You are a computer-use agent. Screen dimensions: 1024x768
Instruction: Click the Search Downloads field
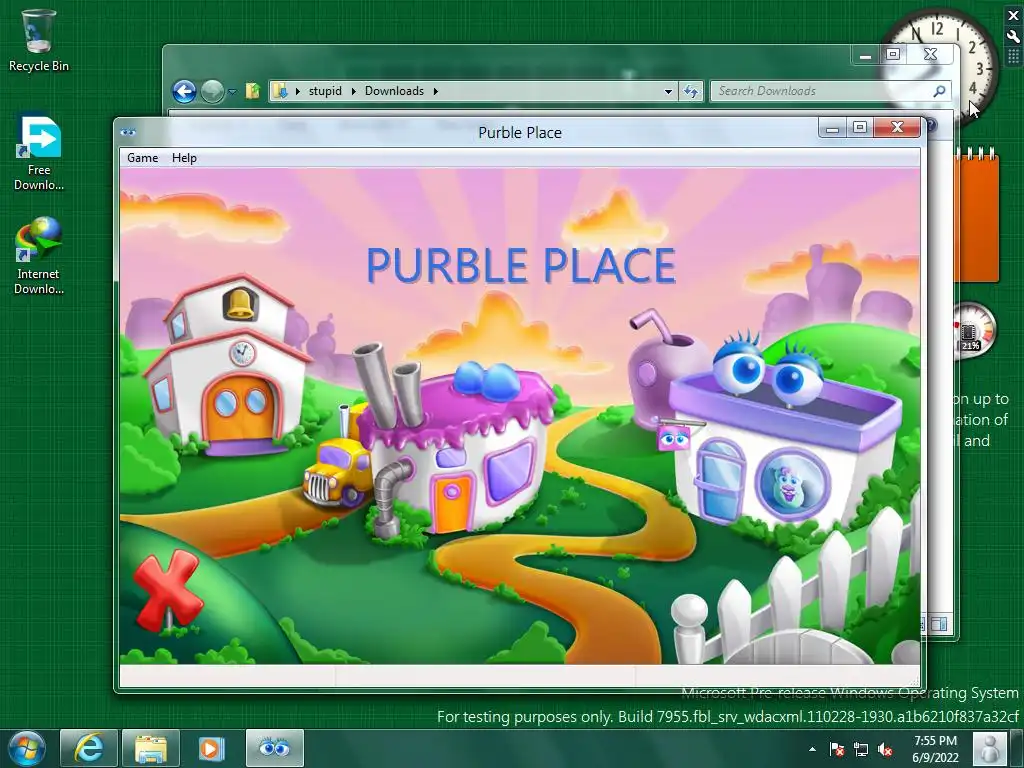[829, 91]
